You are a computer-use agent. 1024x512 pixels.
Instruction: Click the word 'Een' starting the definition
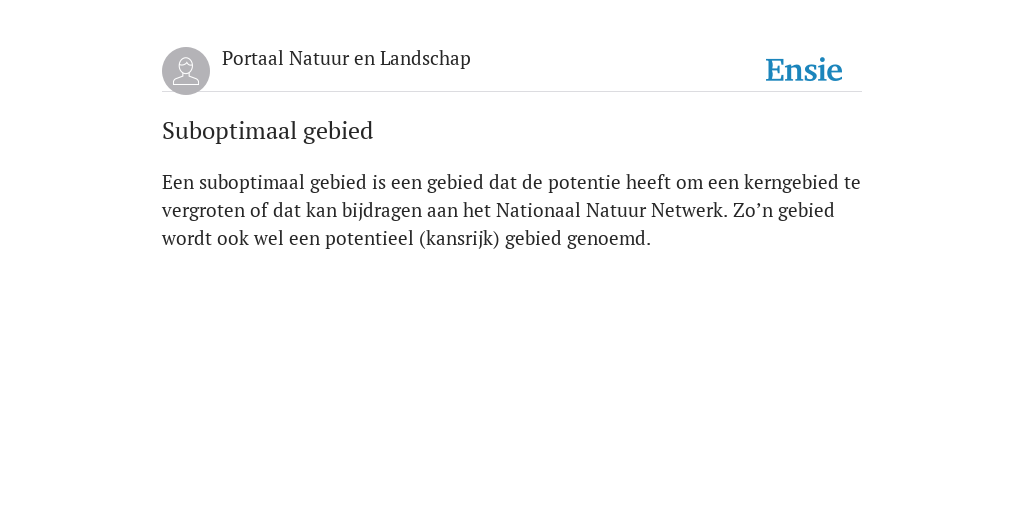pos(178,182)
